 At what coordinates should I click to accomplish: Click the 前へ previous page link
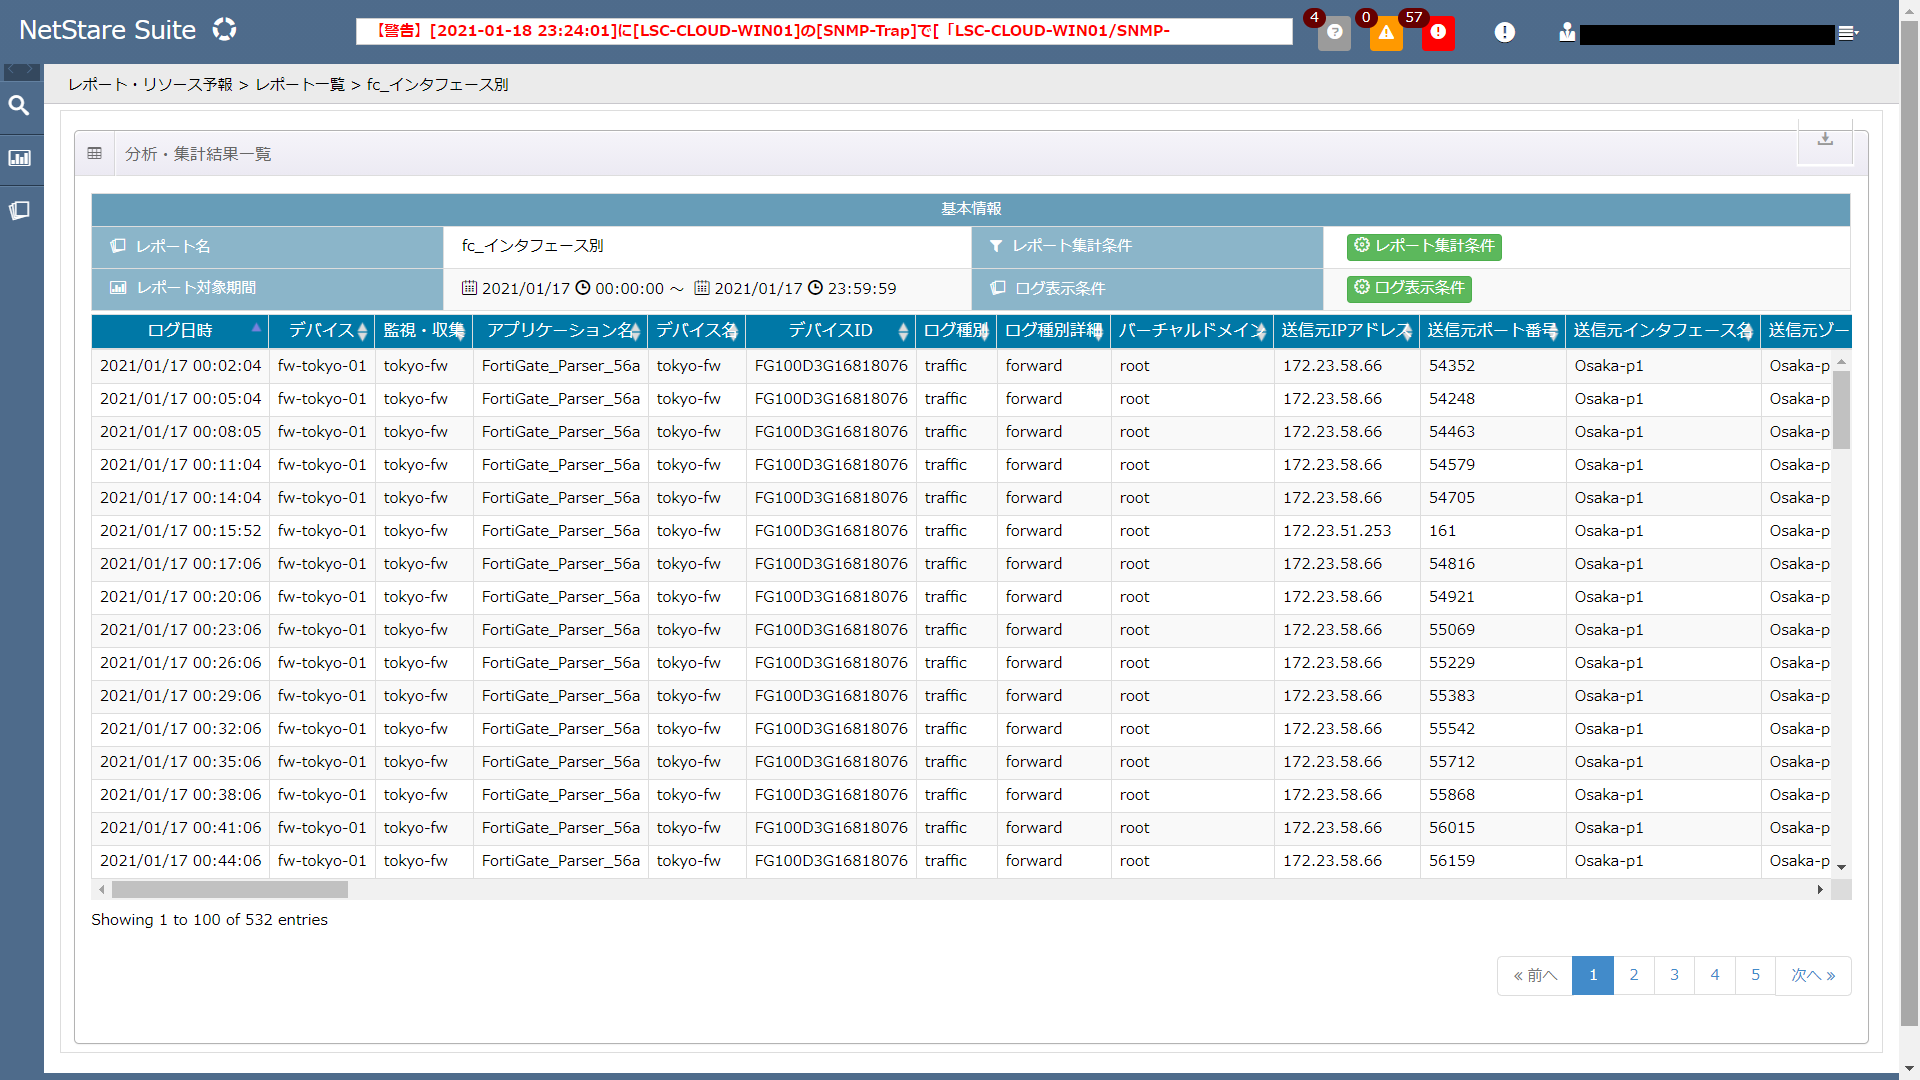click(x=1535, y=975)
